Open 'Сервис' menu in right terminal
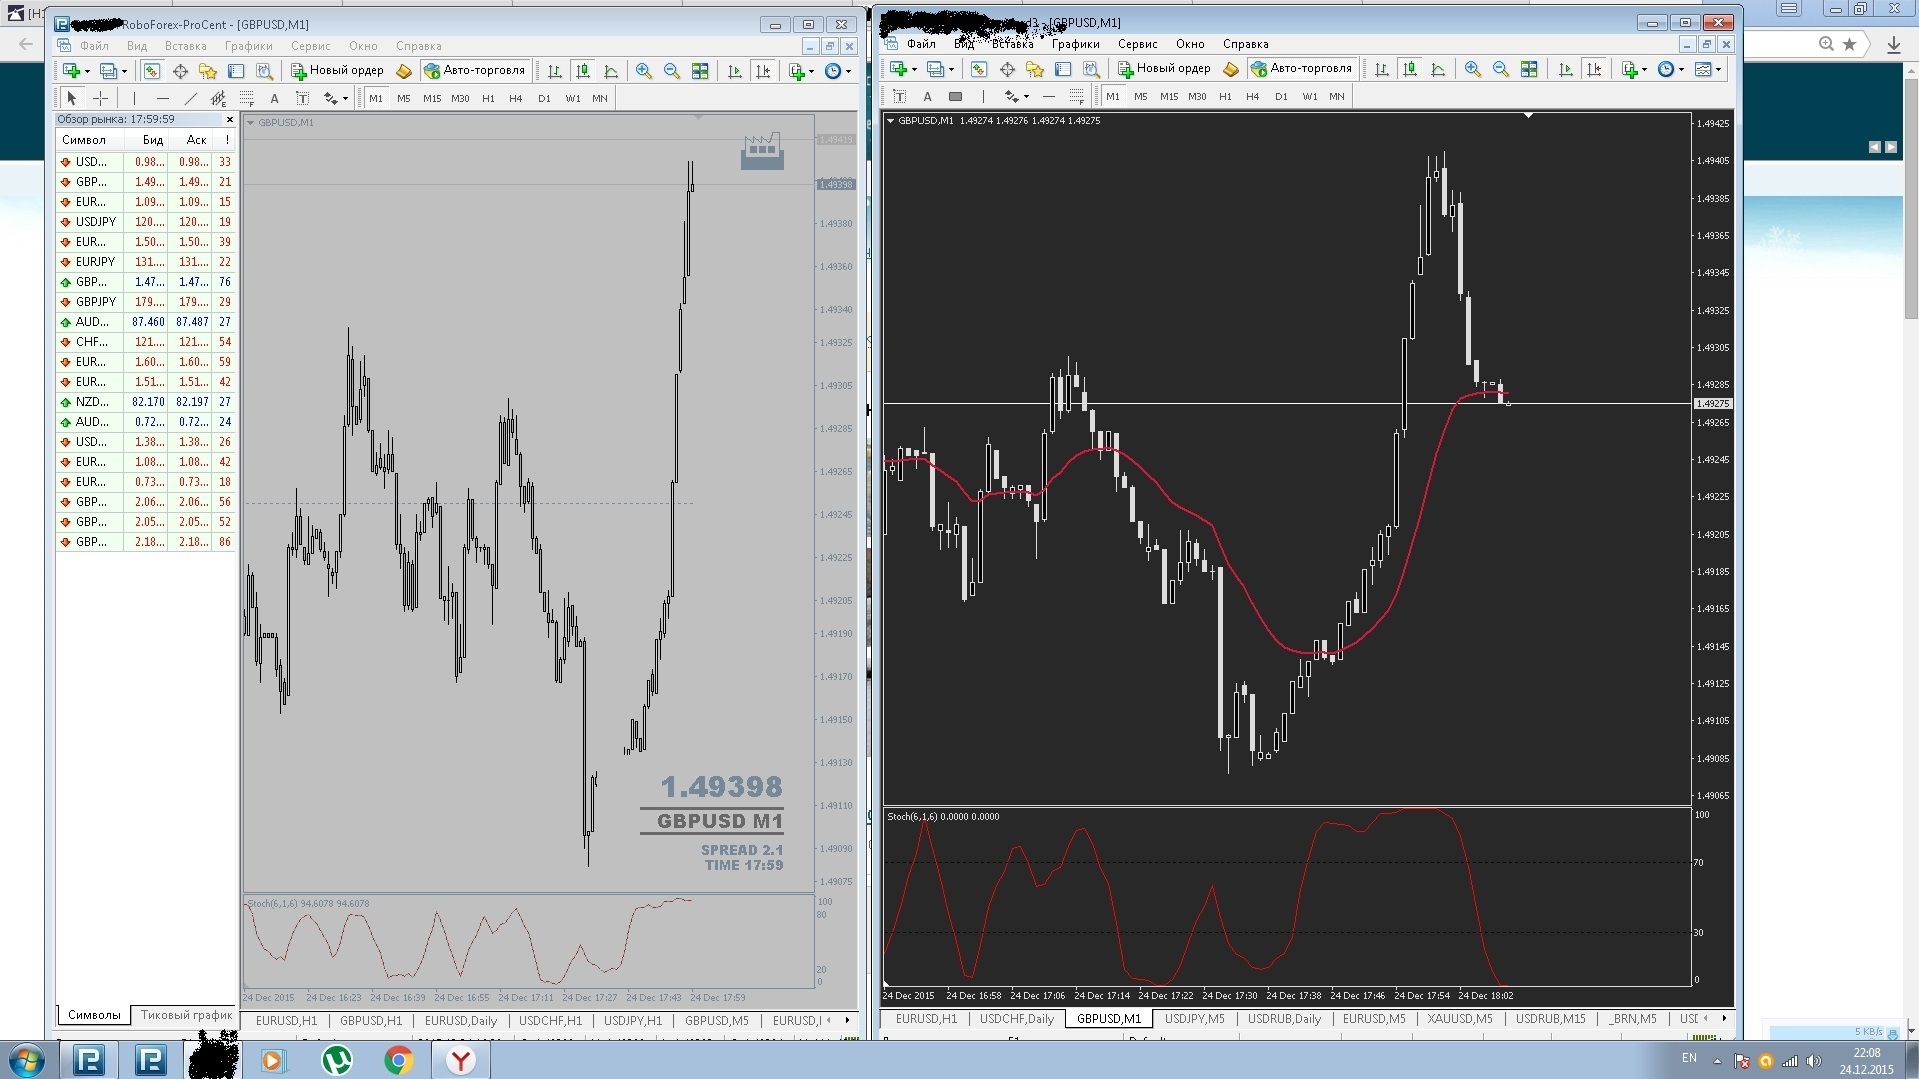This screenshot has width=1919, height=1079. coord(1137,44)
